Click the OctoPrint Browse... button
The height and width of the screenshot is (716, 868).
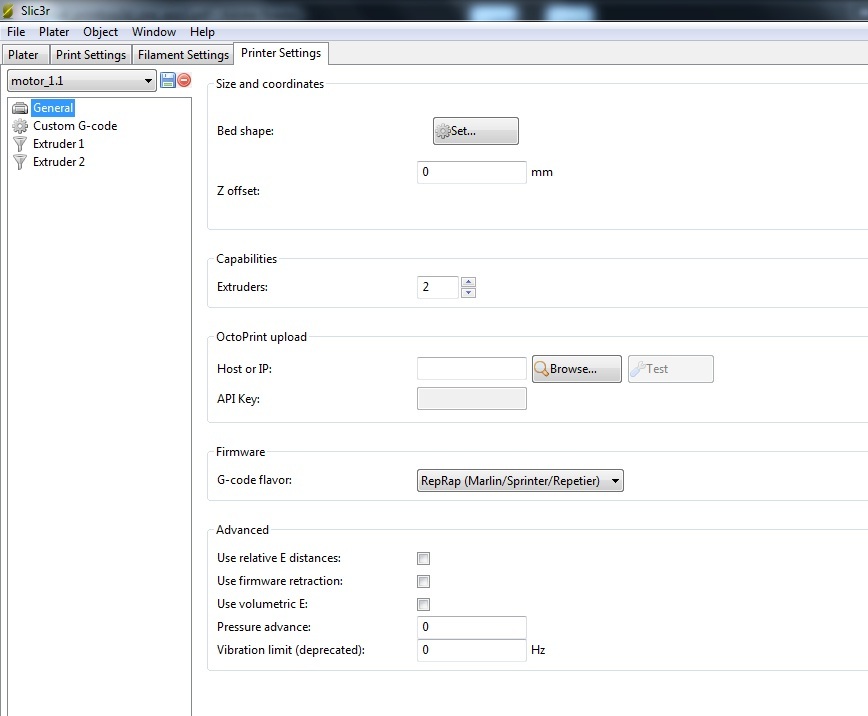point(576,369)
